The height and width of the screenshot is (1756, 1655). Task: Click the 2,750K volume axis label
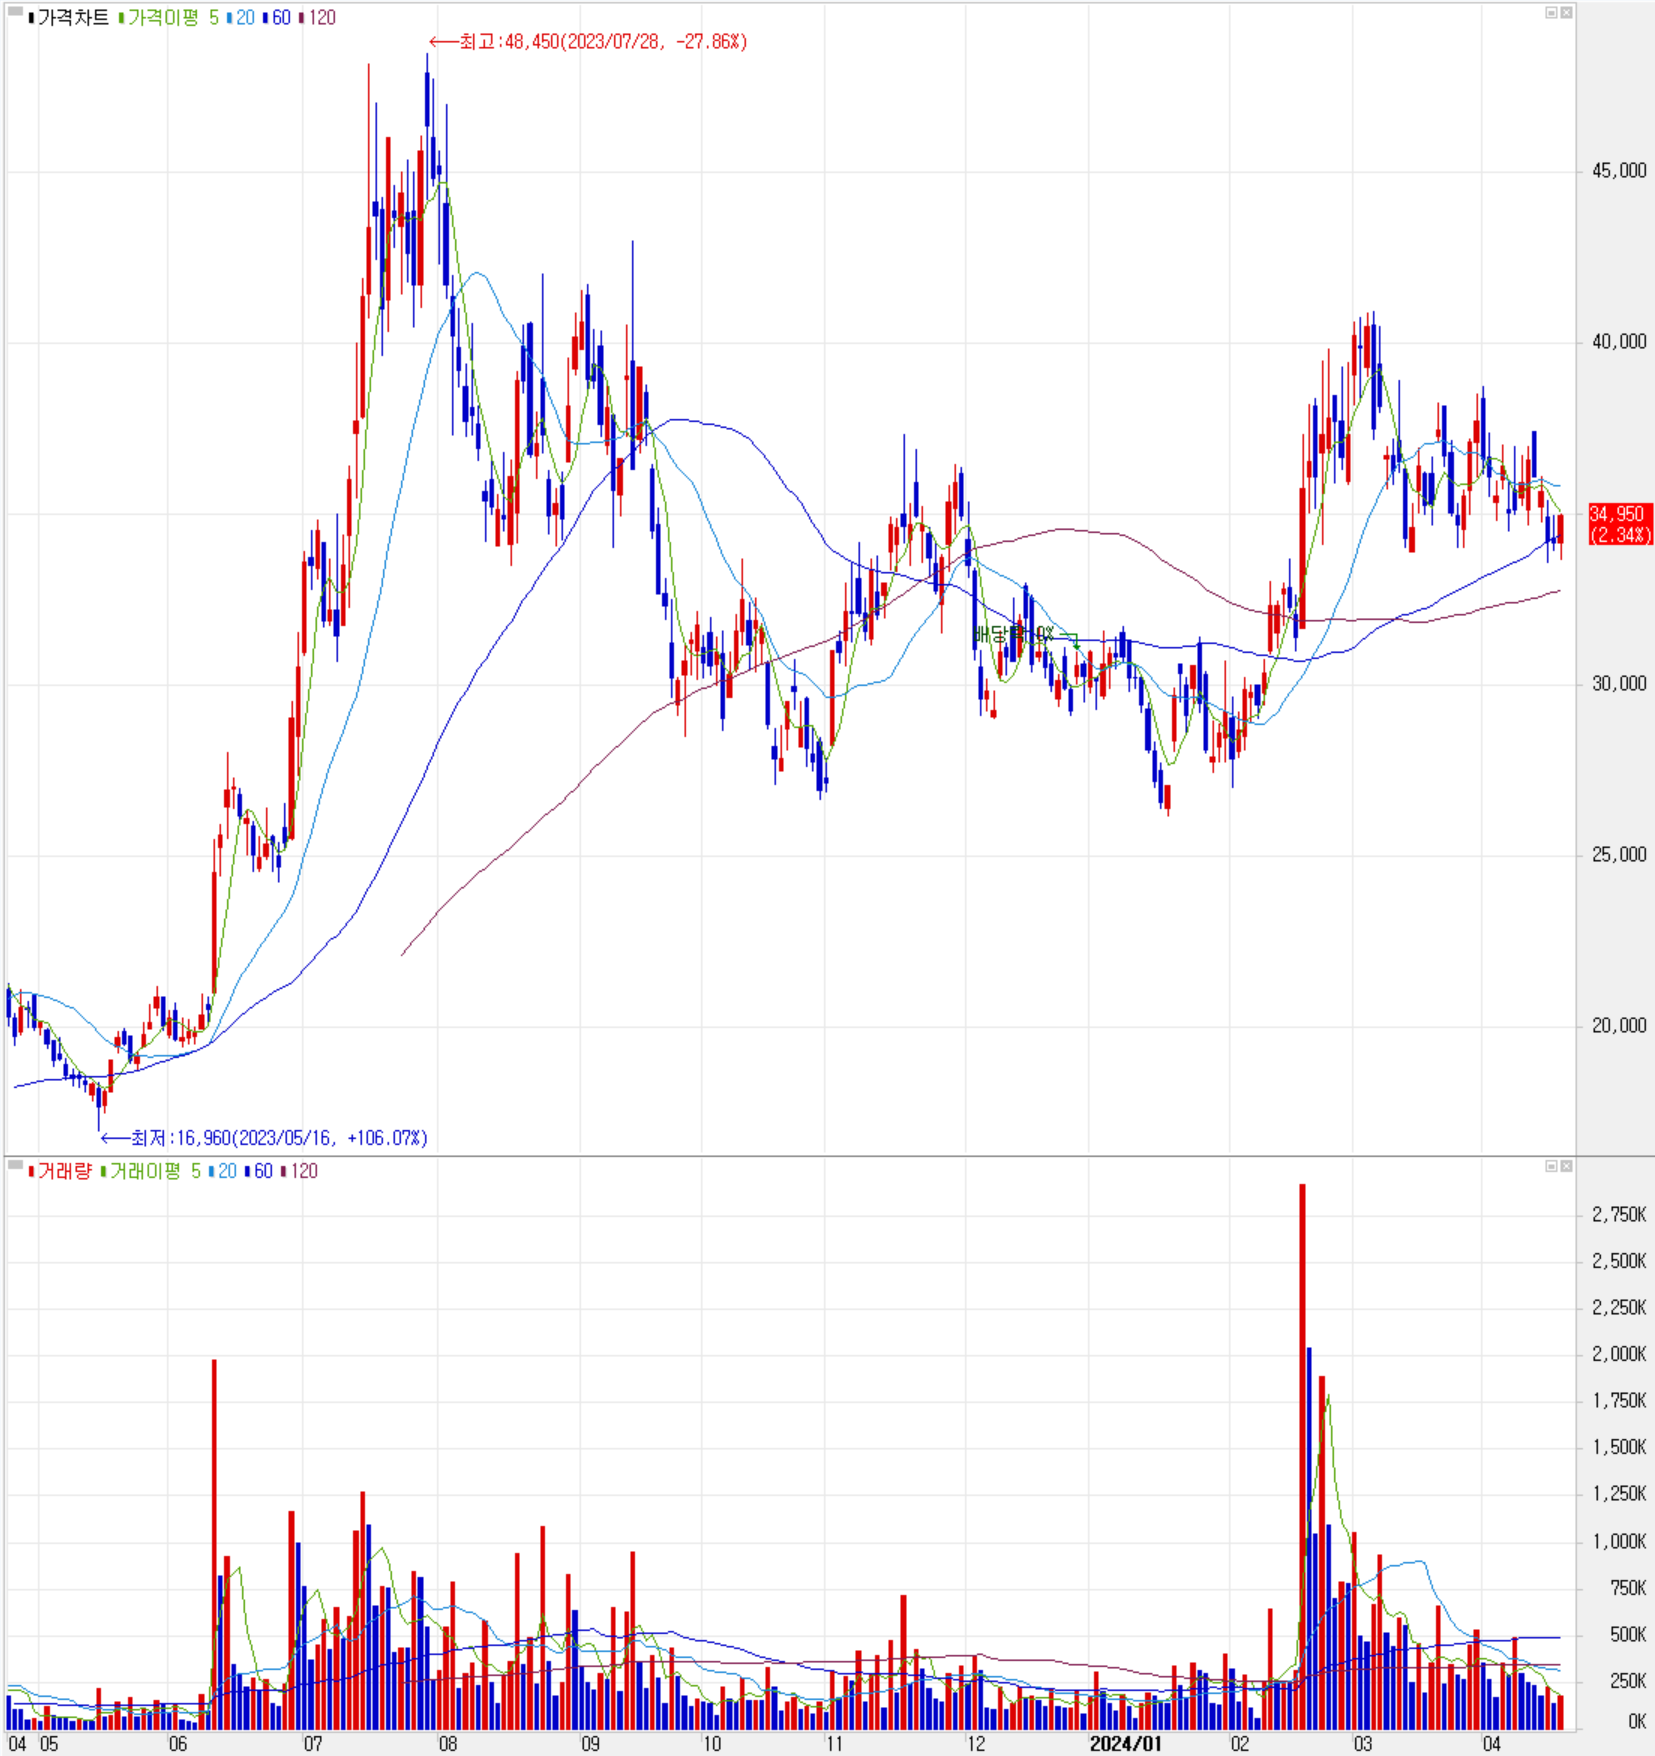tap(1619, 1215)
